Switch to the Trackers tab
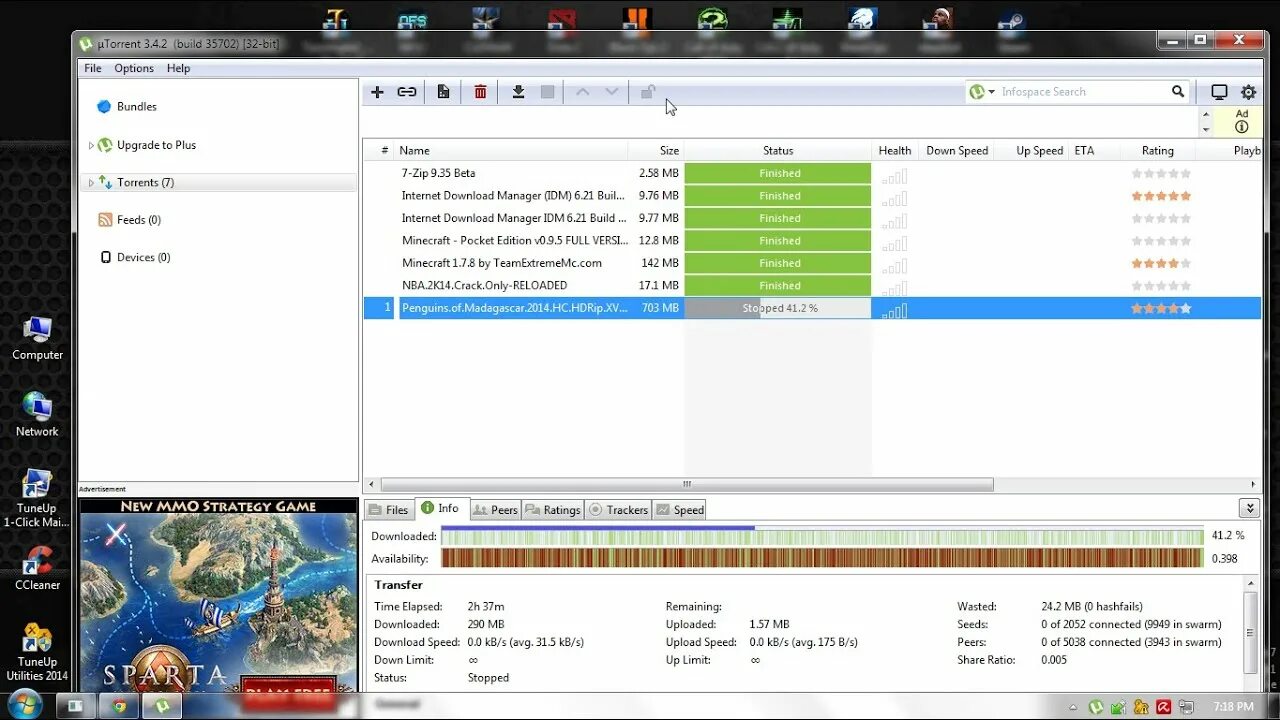This screenshot has height=720, width=1280. click(x=618, y=510)
